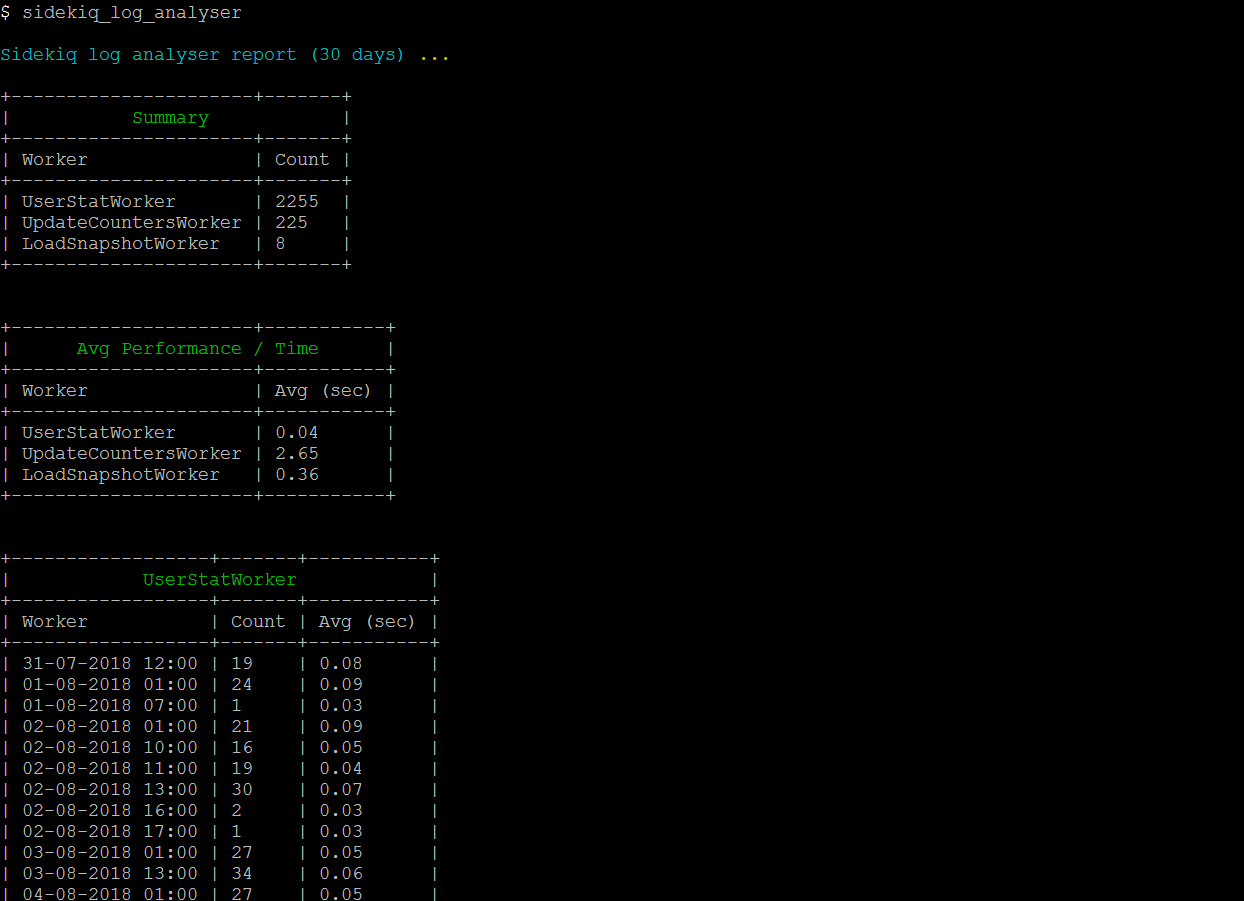Click count 16 in 02-08-2018 10:00 row

[242, 748]
